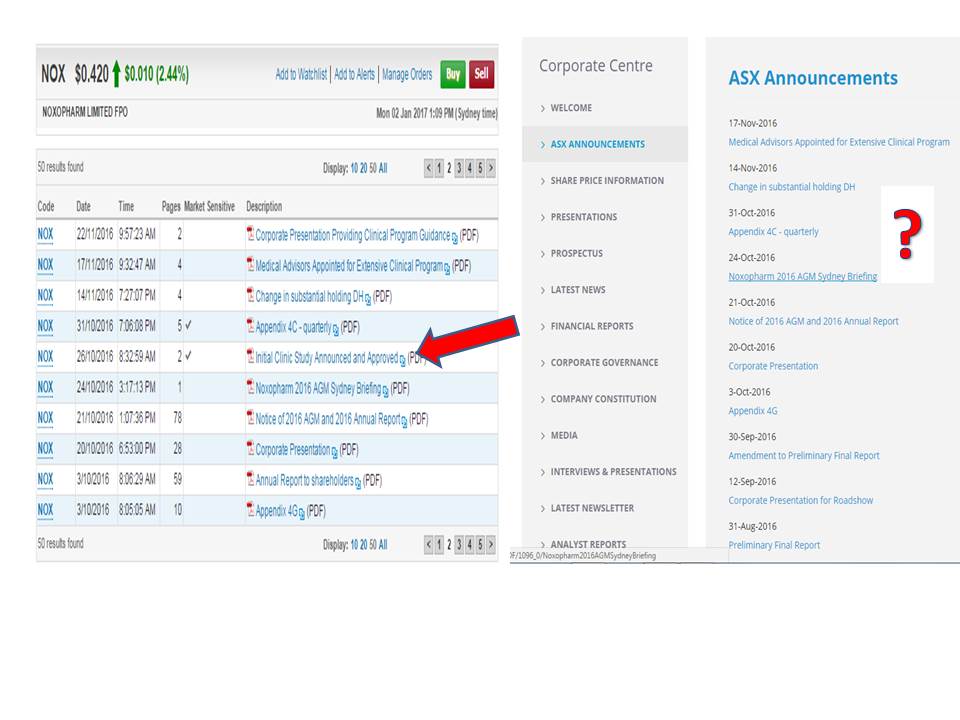
Task: Open PDF icon for Medical Advisors Appointed announcement
Action: (250, 264)
